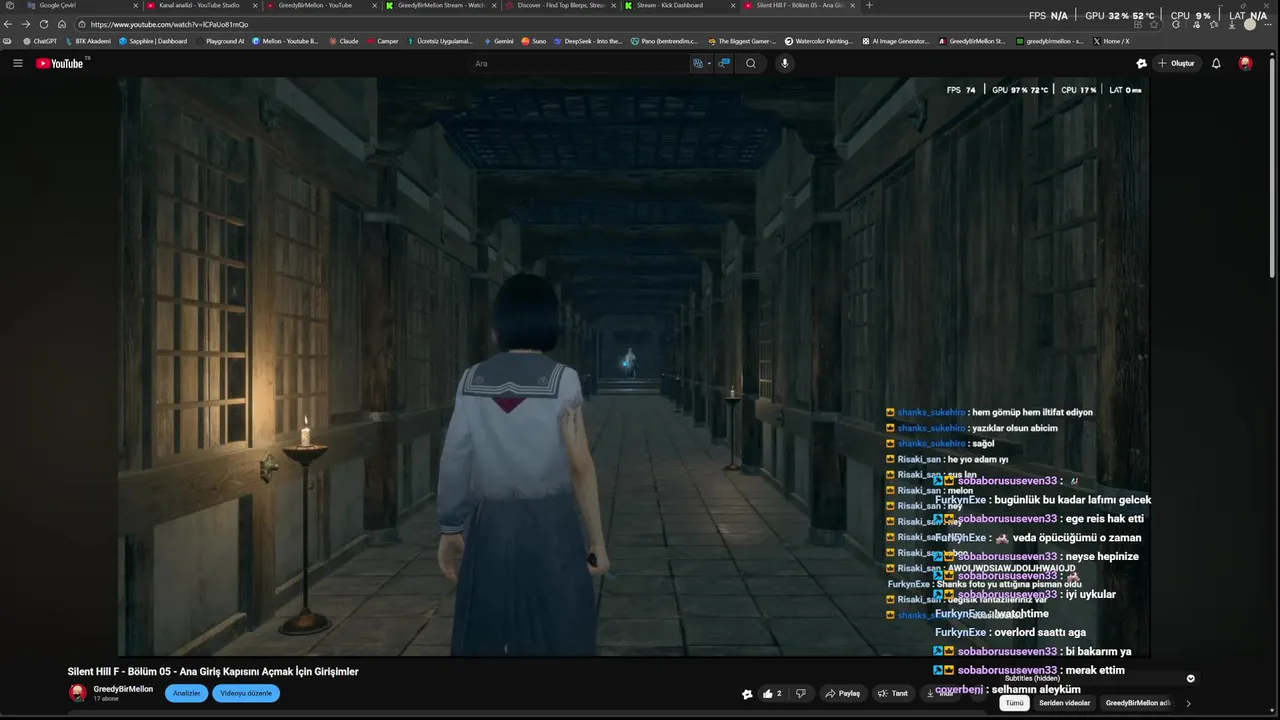Viewport: 1280px width, 720px height.
Task: Open the channel avatar below the video
Action: pyautogui.click(x=77, y=693)
